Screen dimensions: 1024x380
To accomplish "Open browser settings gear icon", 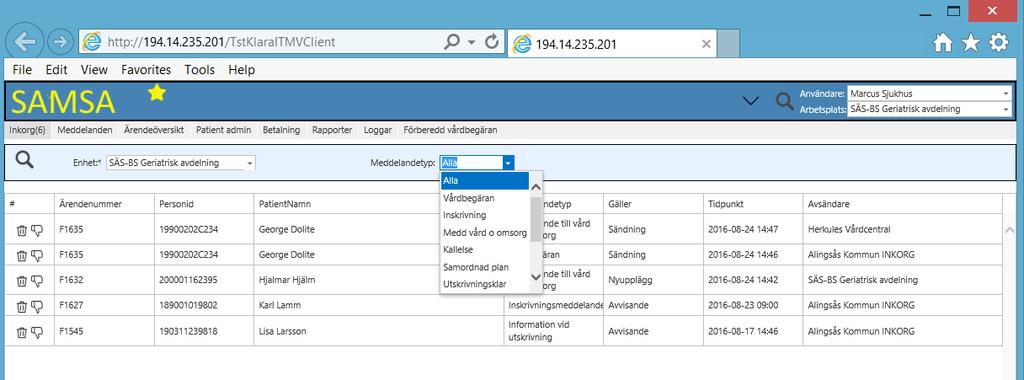I will [999, 43].
